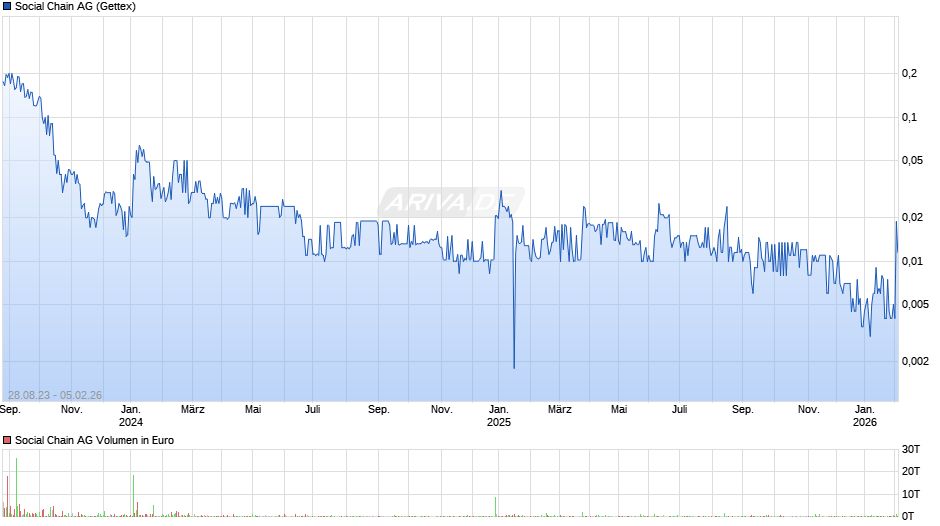
Task: Click the 0,005 price axis label
Action: pyautogui.click(x=915, y=304)
